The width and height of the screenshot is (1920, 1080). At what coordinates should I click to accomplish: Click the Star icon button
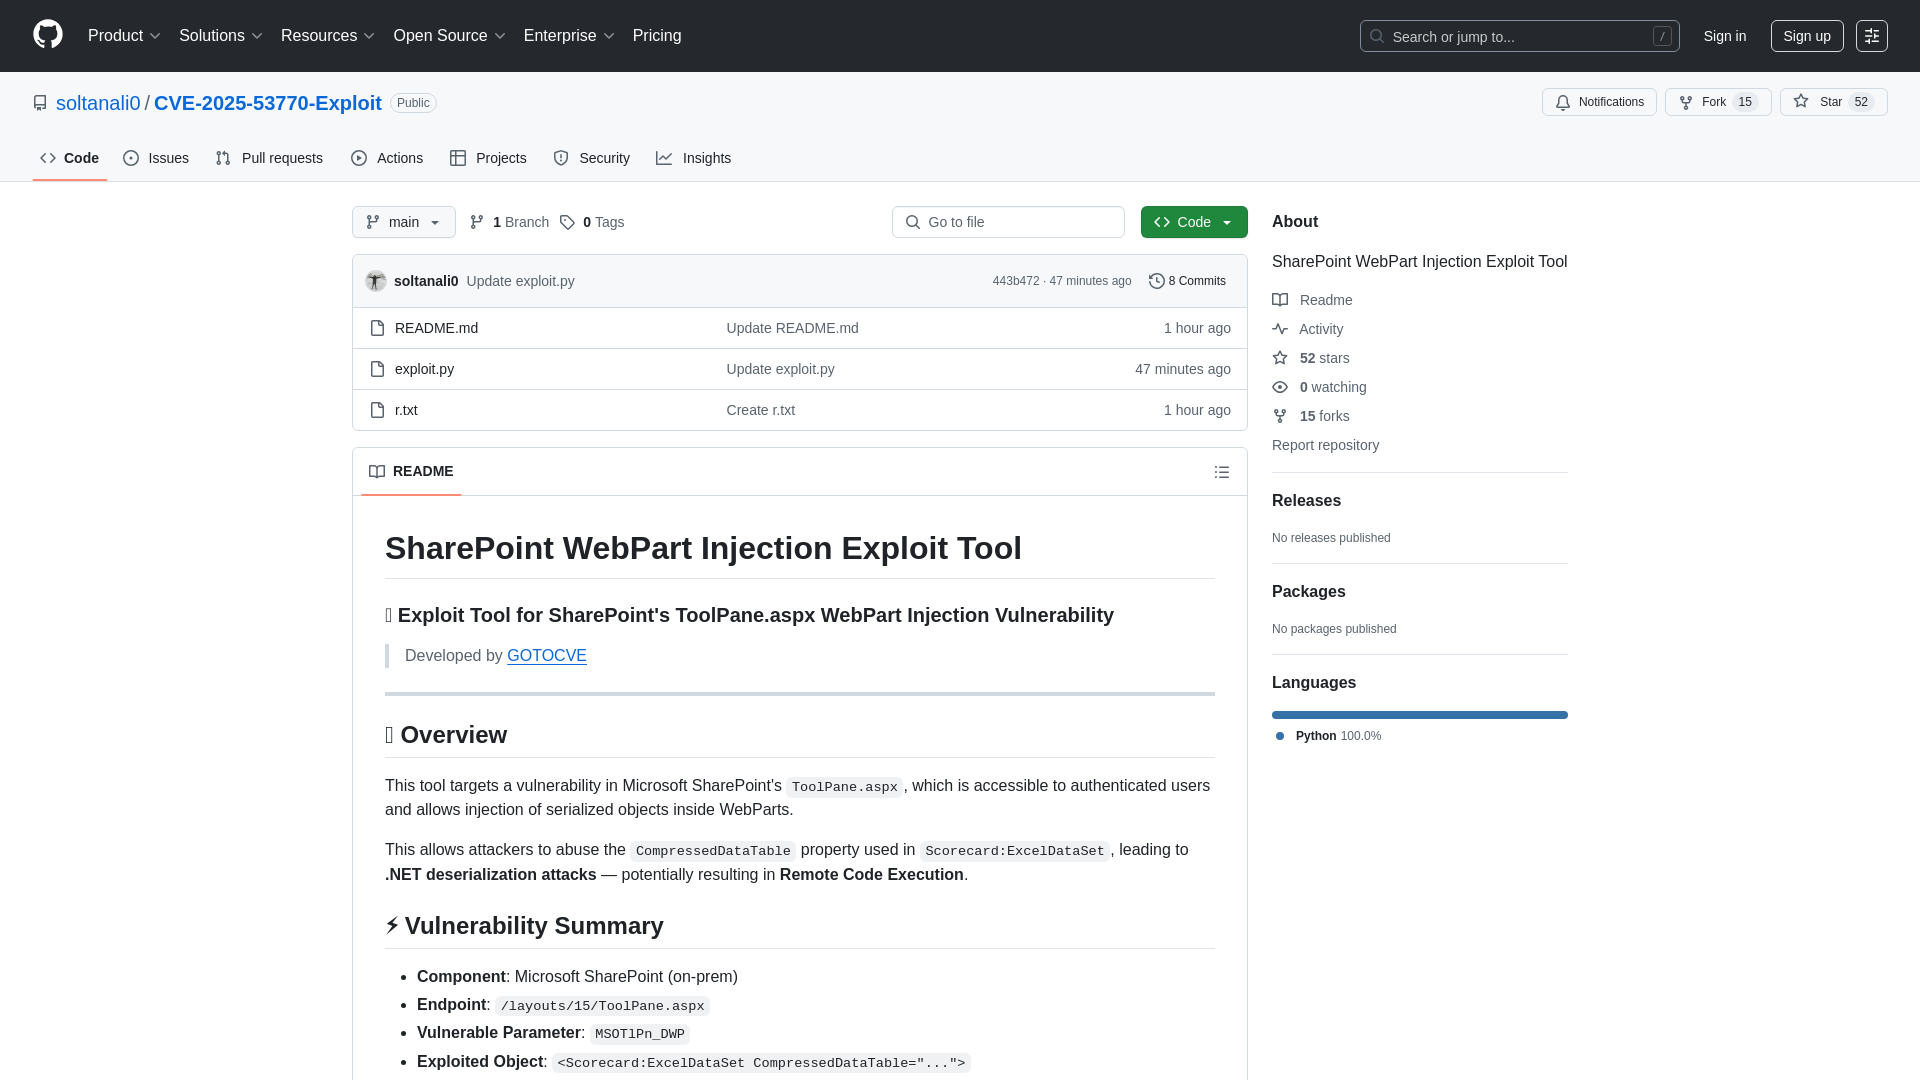pos(1801,102)
